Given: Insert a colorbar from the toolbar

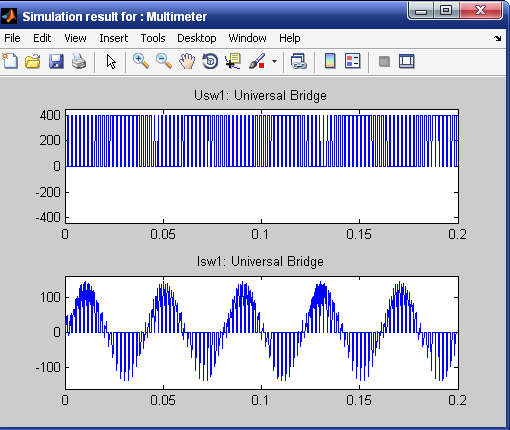Looking at the screenshot, I should tap(330, 61).
